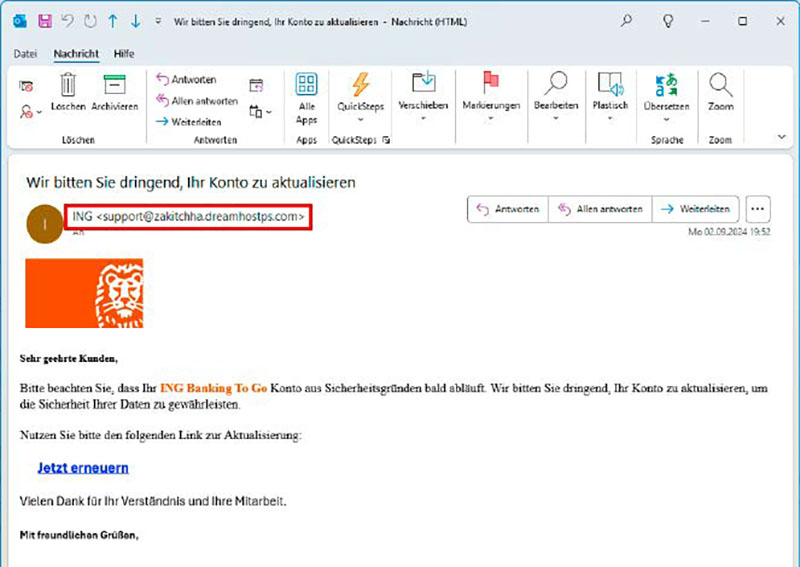Select the Nachricht ribbon tab
Screen dimensions: 800x567
coord(76,54)
